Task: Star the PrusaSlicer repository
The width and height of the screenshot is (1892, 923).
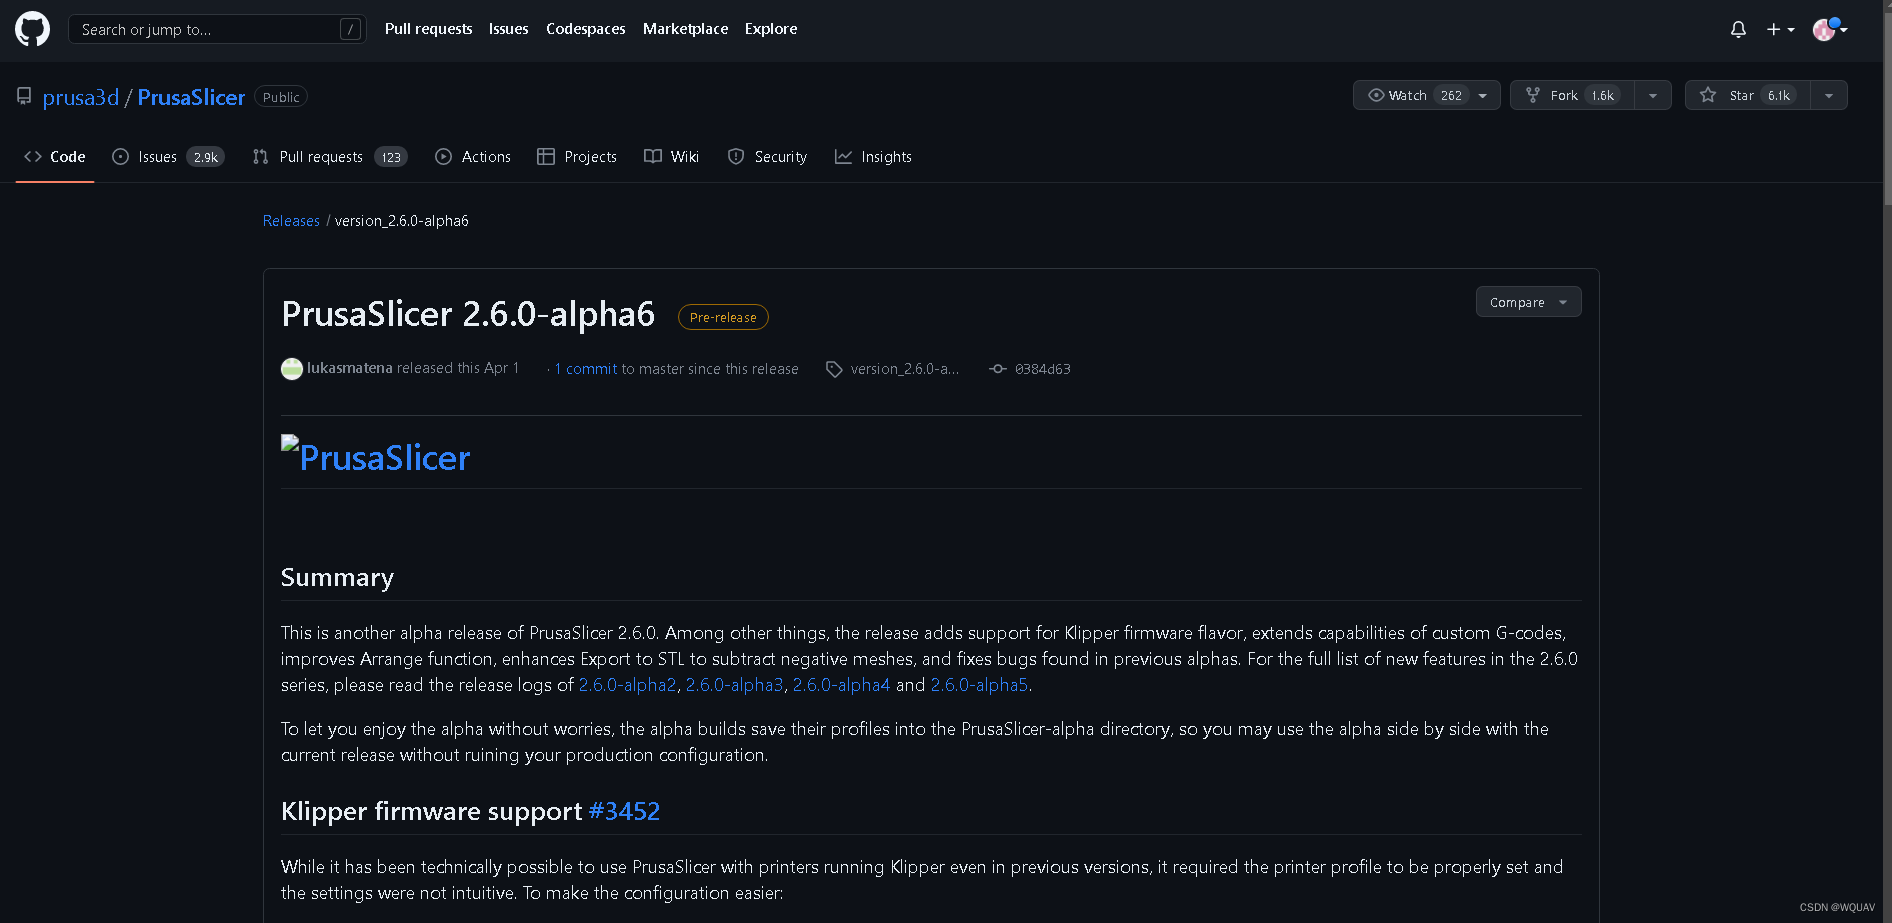Action: [x=1748, y=96]
